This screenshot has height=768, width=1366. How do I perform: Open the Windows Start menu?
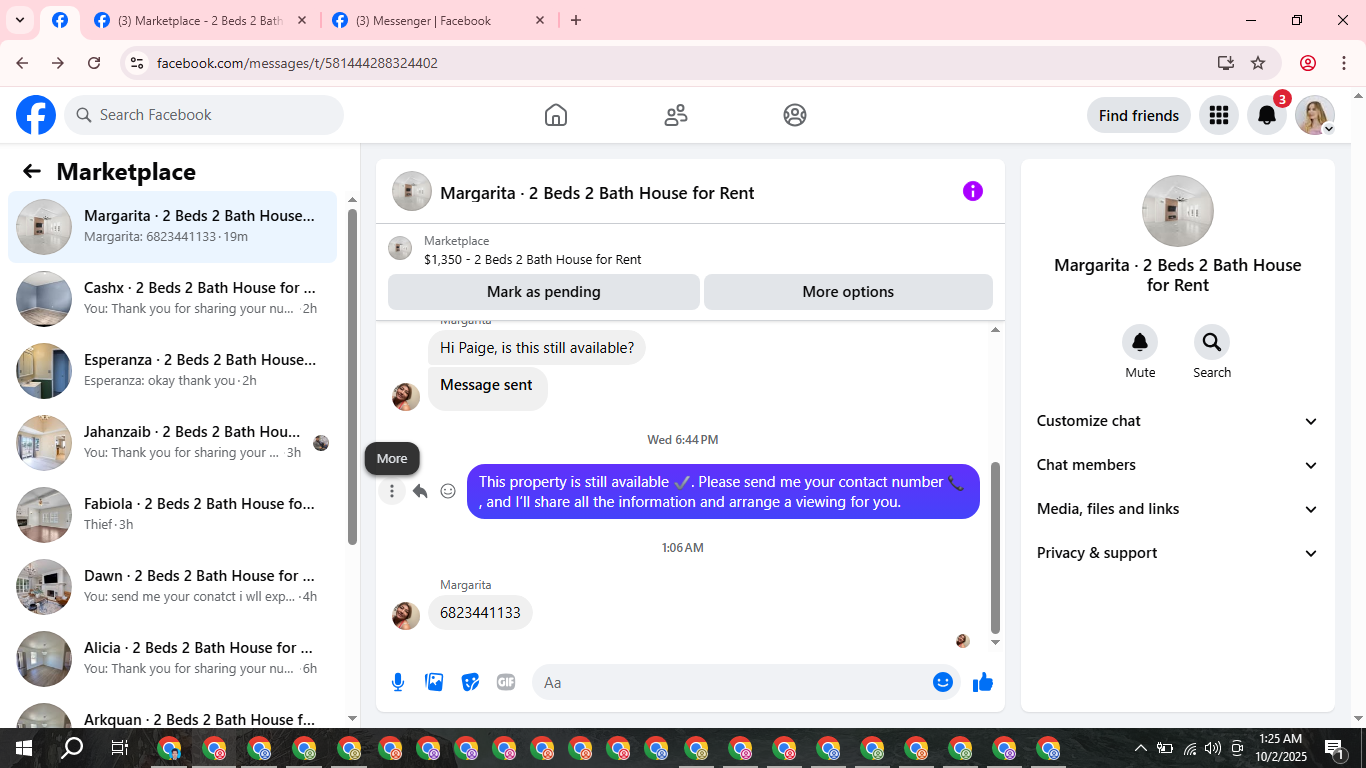pyautogui.click(x=23, y=748)
